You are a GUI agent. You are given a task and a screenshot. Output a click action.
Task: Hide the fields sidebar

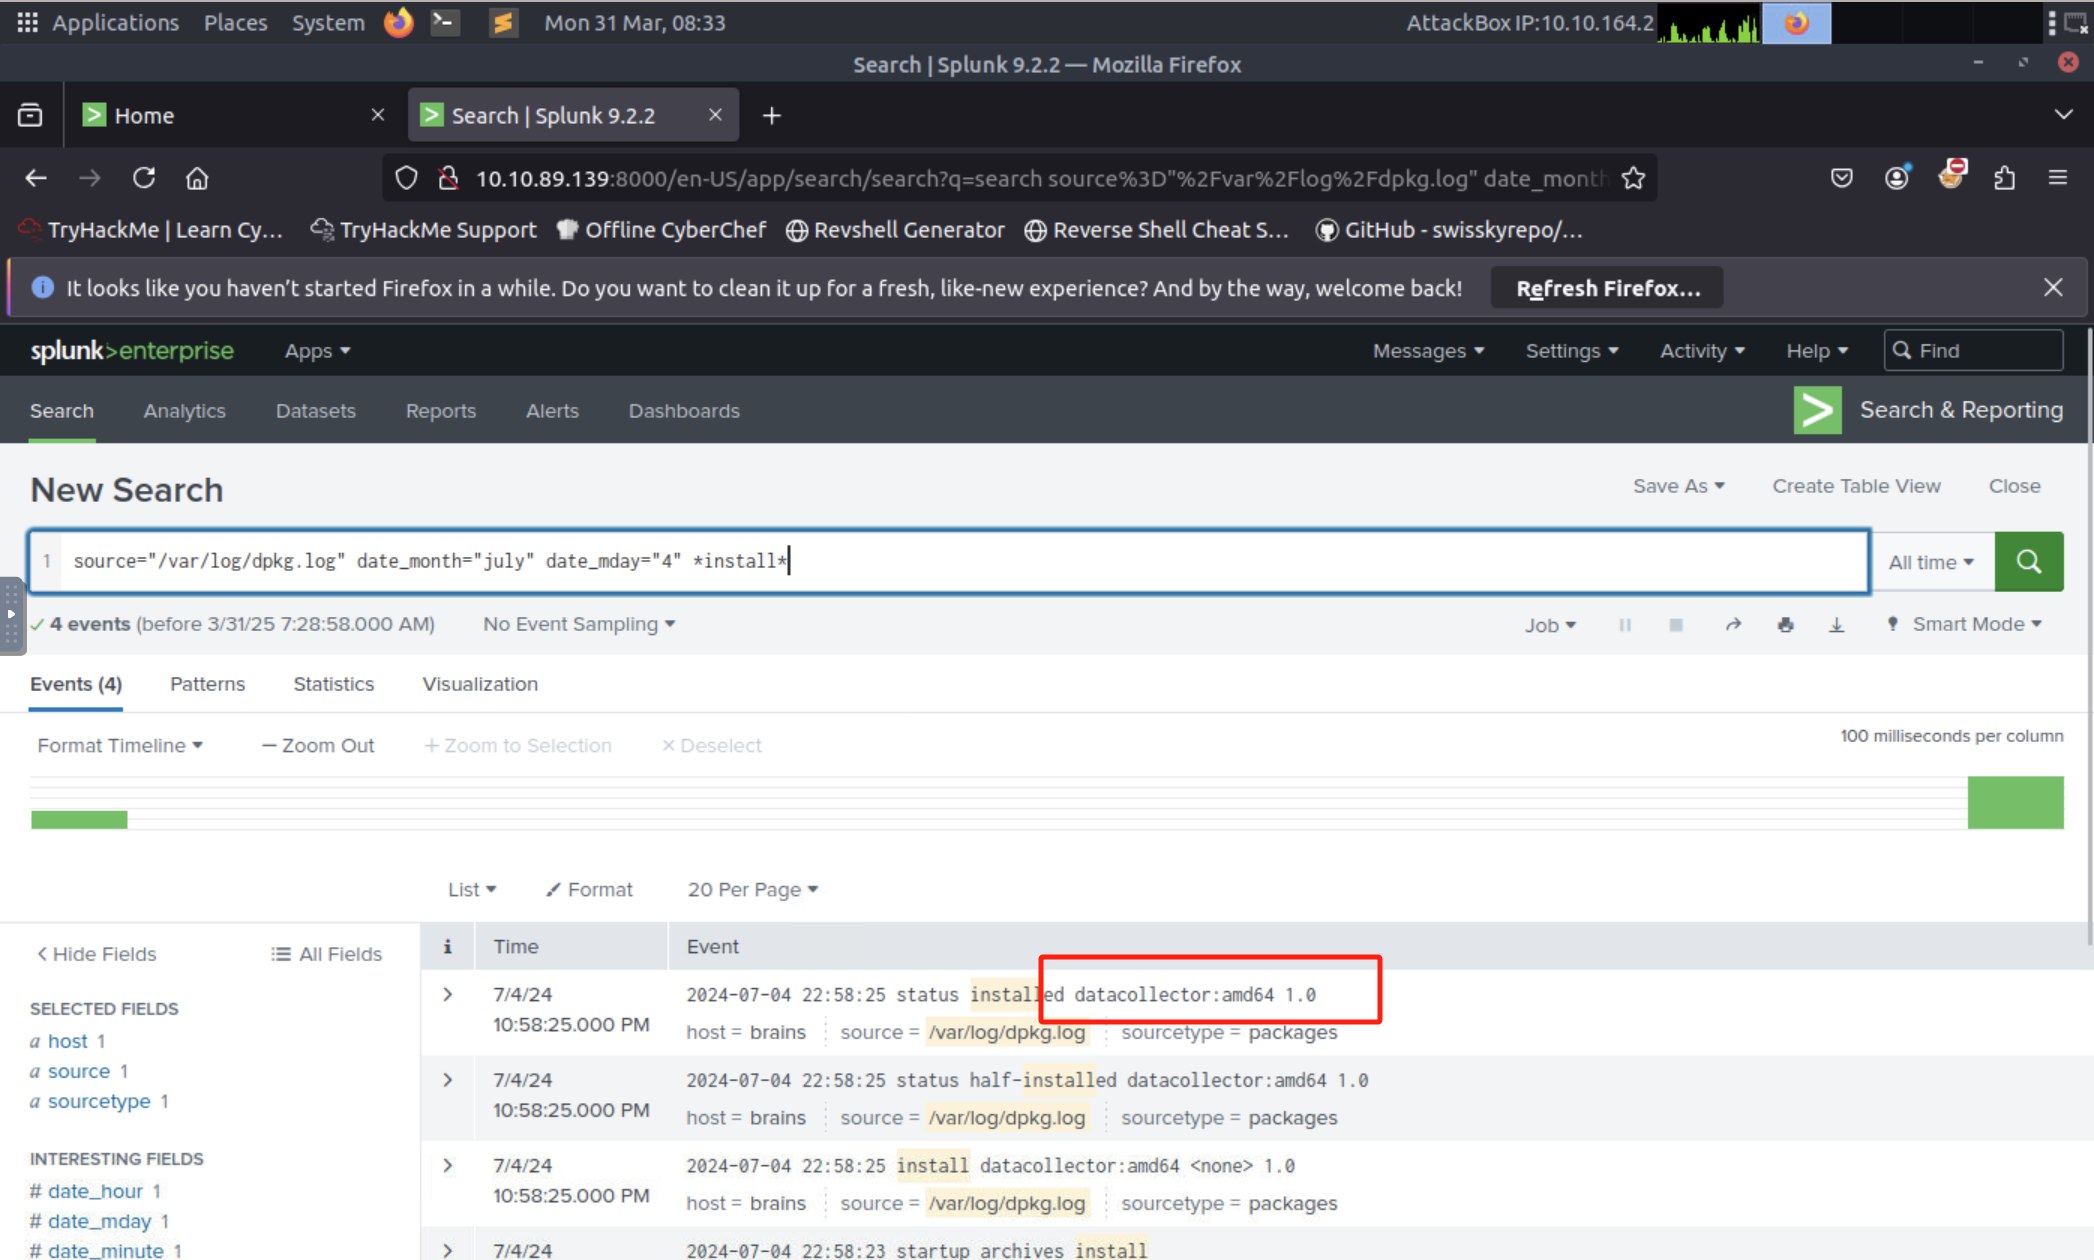coord(97,954)
